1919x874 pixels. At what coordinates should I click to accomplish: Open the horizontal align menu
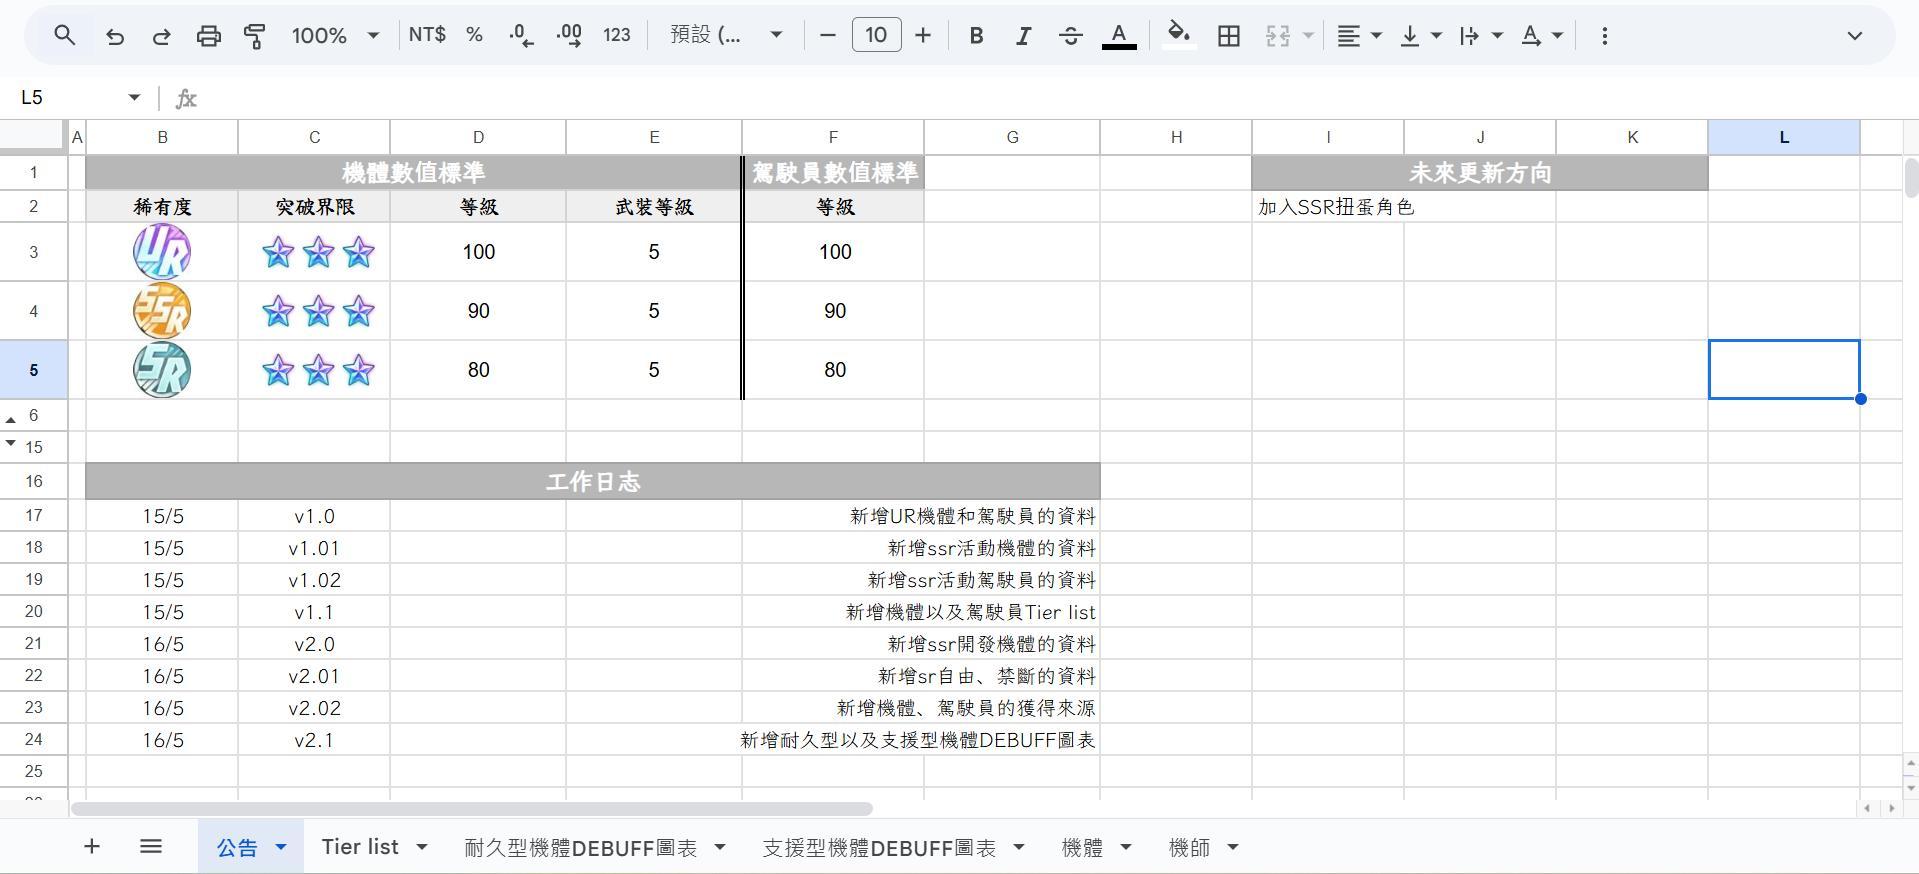point(1359,36)
